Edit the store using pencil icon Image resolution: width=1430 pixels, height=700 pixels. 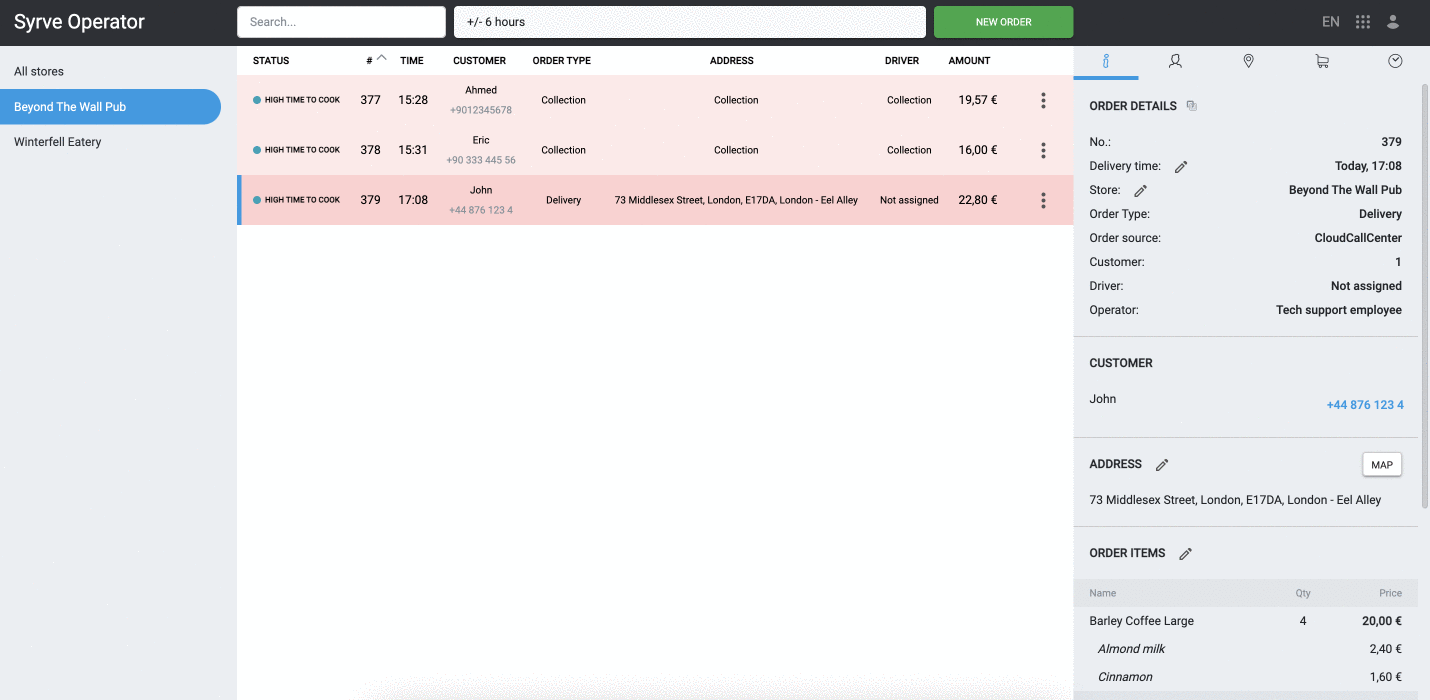point(1140,191)
